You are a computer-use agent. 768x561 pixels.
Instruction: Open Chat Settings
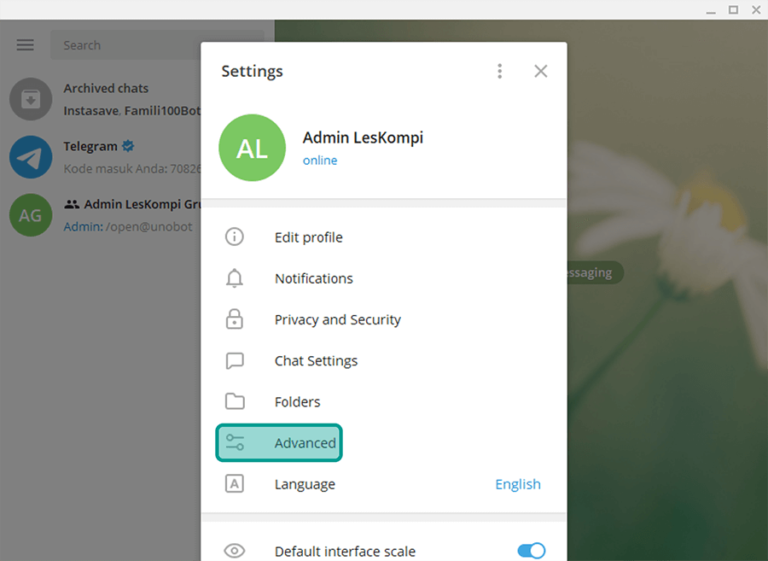[x=384, y=361]
